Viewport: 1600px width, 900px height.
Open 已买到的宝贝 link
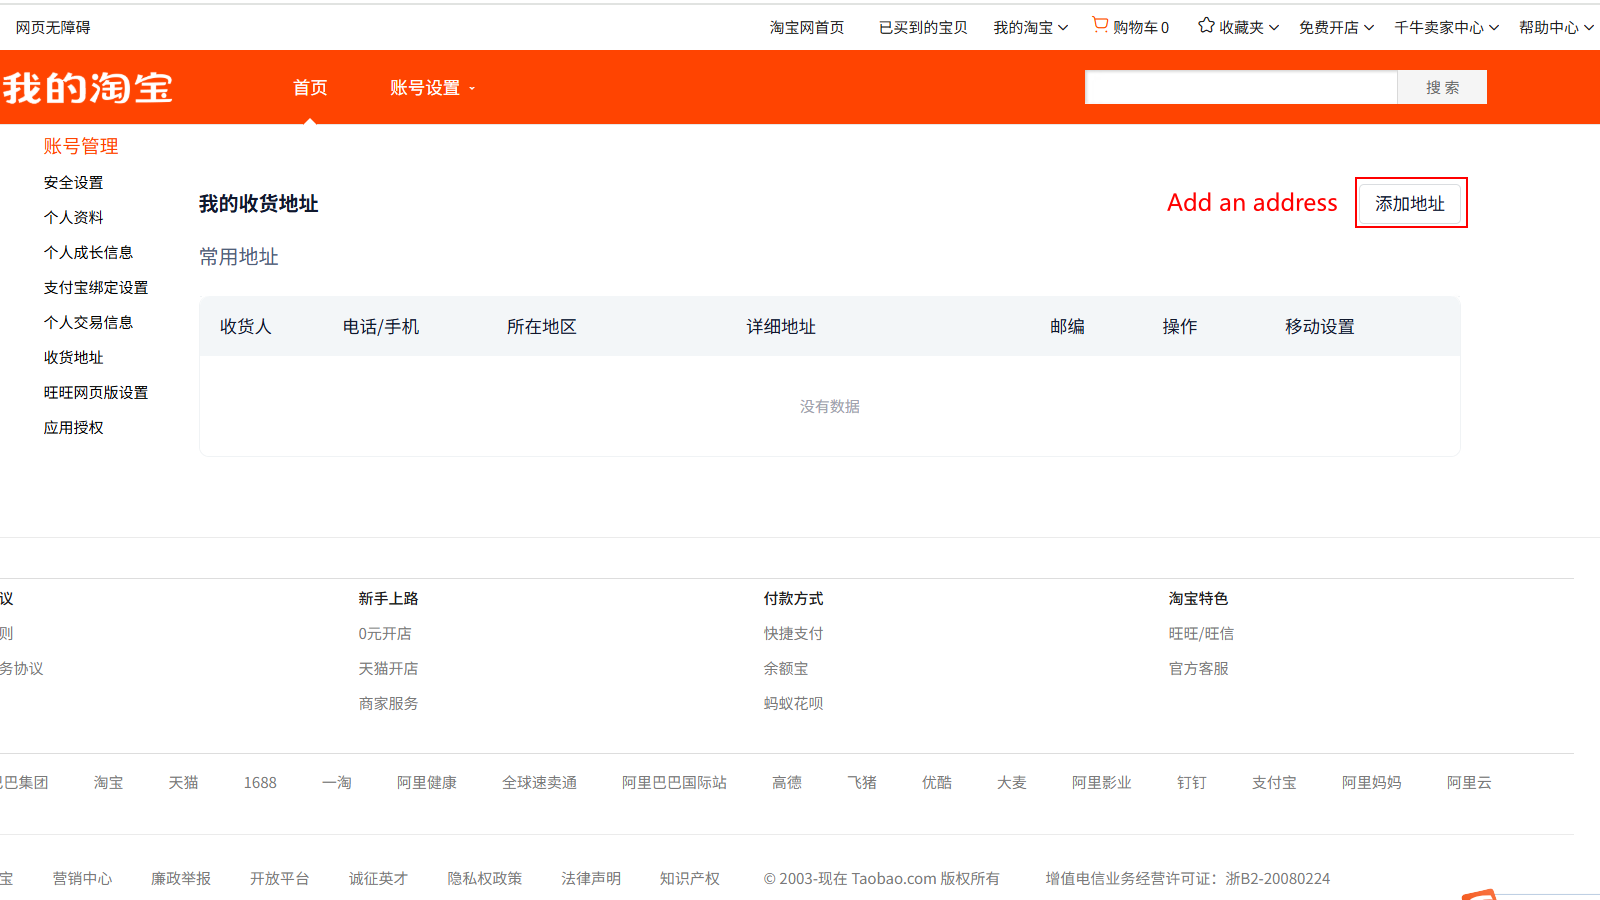923,28
